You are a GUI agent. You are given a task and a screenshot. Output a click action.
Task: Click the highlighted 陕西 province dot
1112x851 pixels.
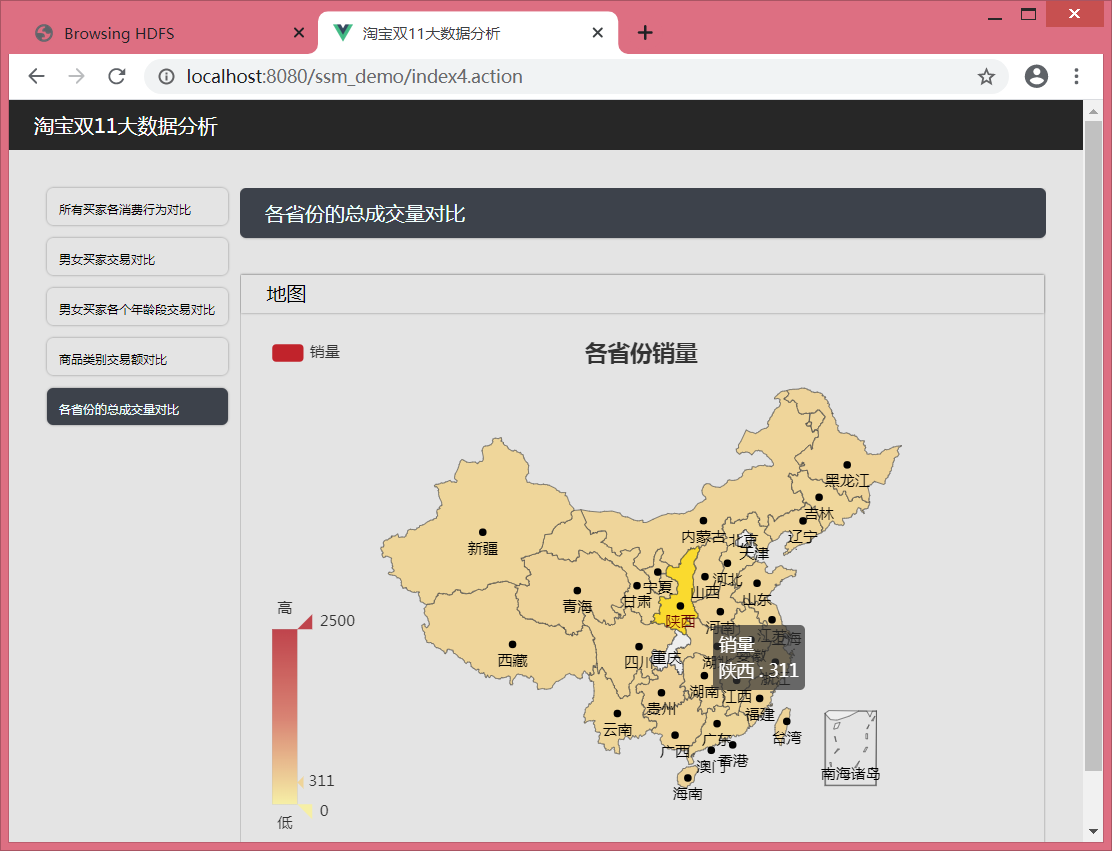[680, 606]
